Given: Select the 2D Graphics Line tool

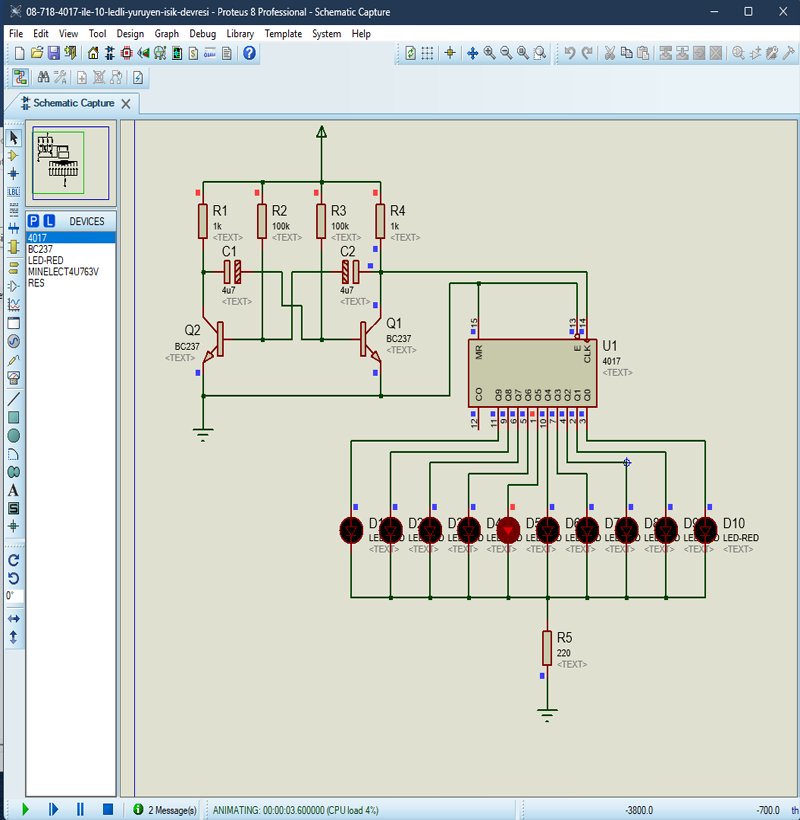Looking at the screenshot, I should pyautogui.click(x=14, y=398).
